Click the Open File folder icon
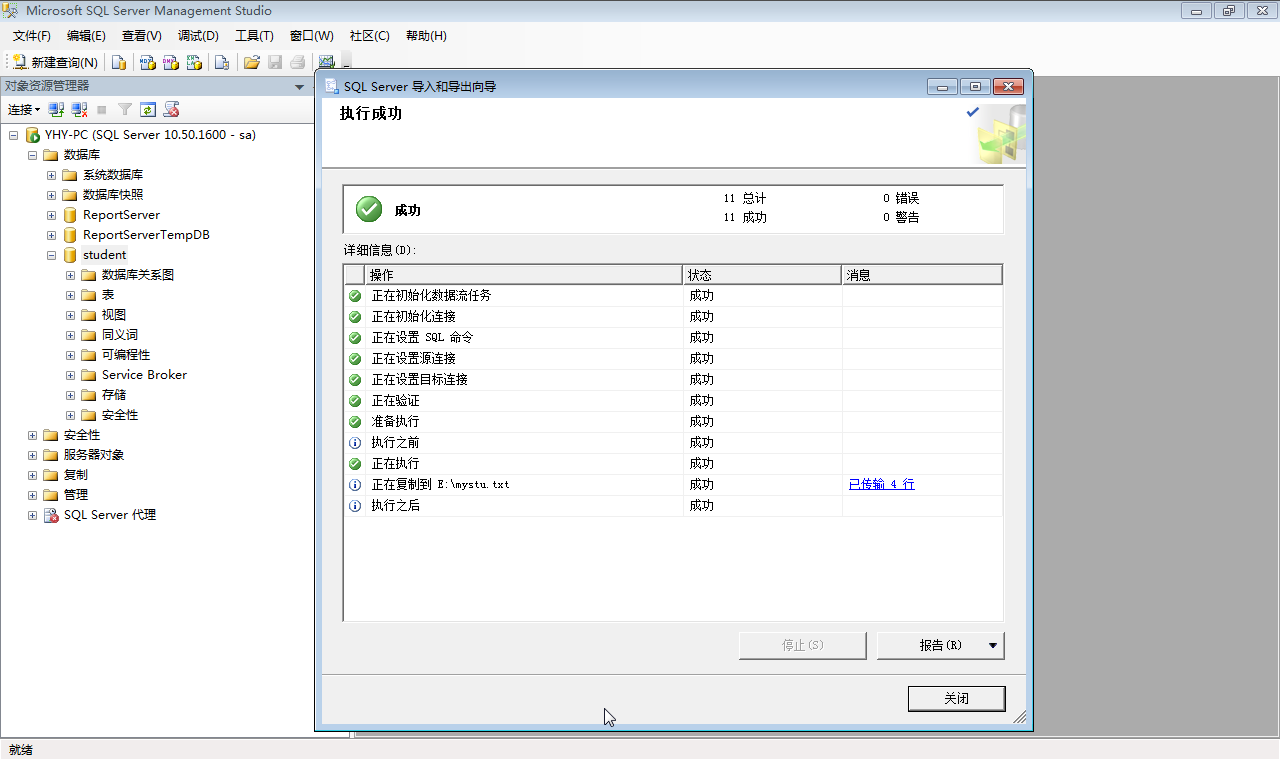This screenshot has height=760, width=1280. [252, 62]
